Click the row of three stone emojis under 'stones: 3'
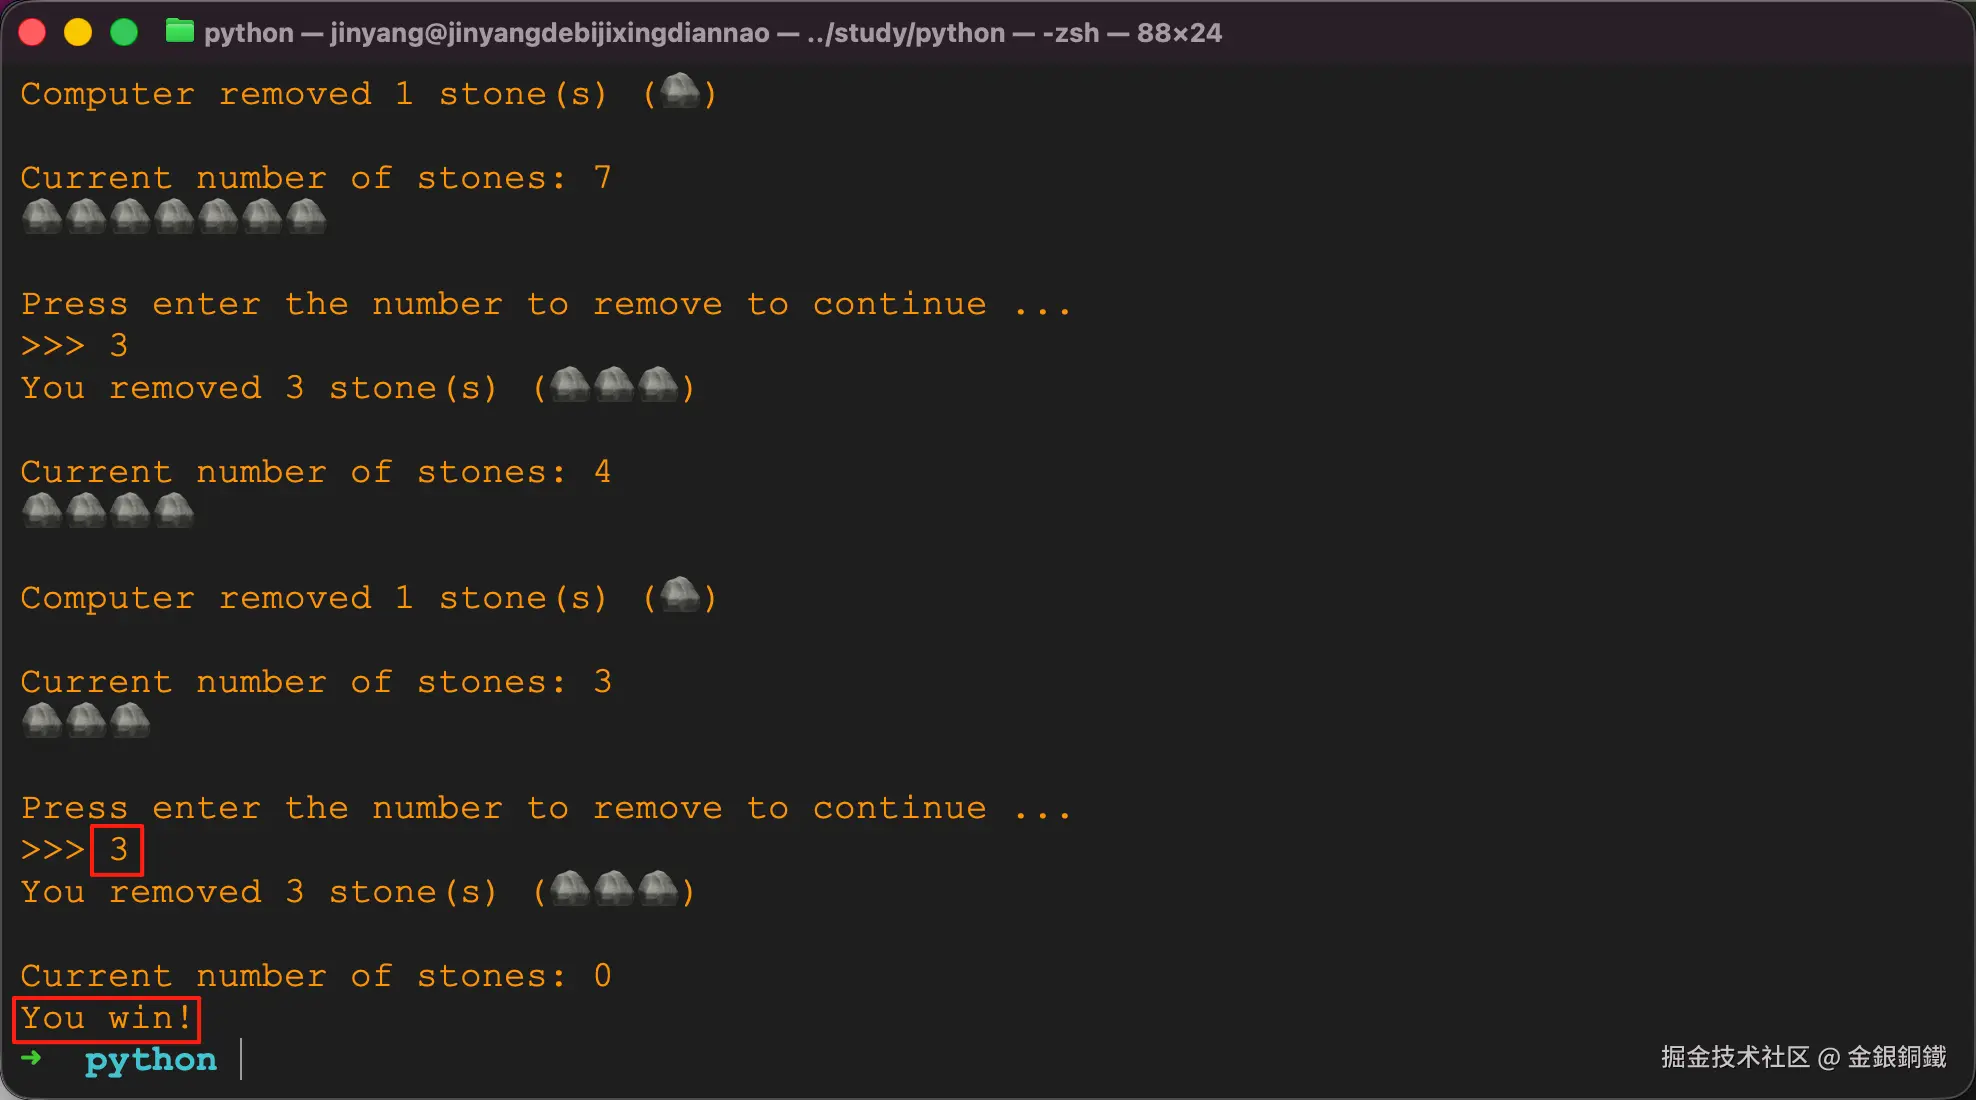 86,720
